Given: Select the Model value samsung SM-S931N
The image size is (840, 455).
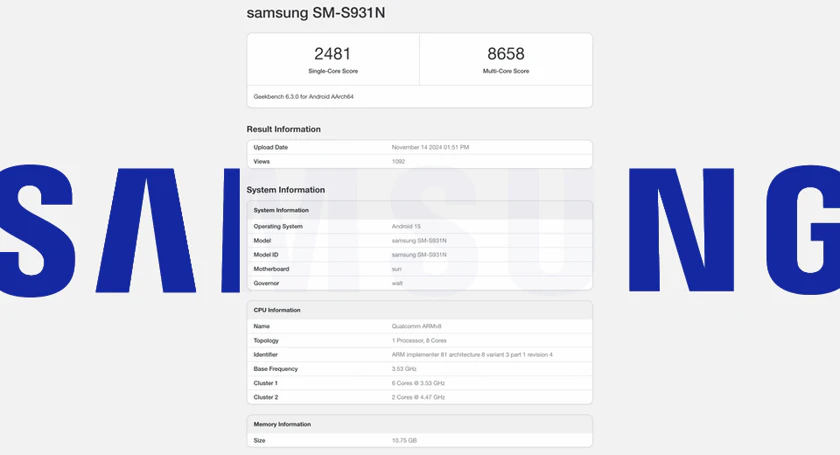Looking at the screenshot, I should [x=419, y=241].
